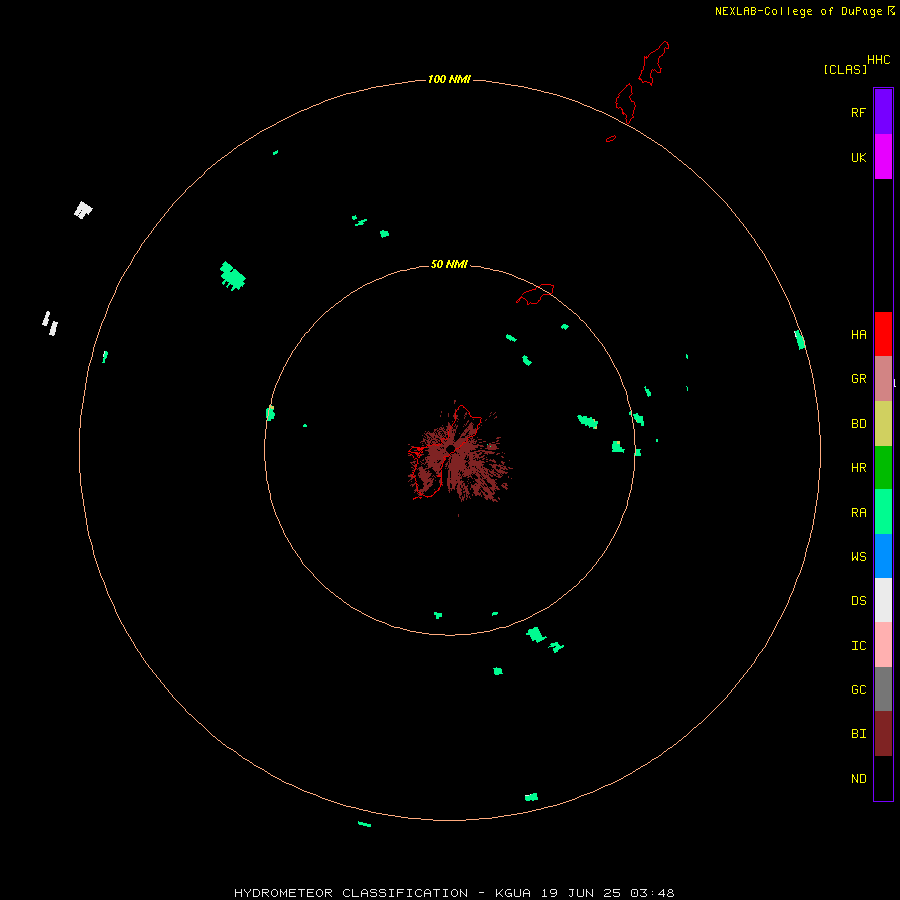Click the UK legend label

(858, 158)
